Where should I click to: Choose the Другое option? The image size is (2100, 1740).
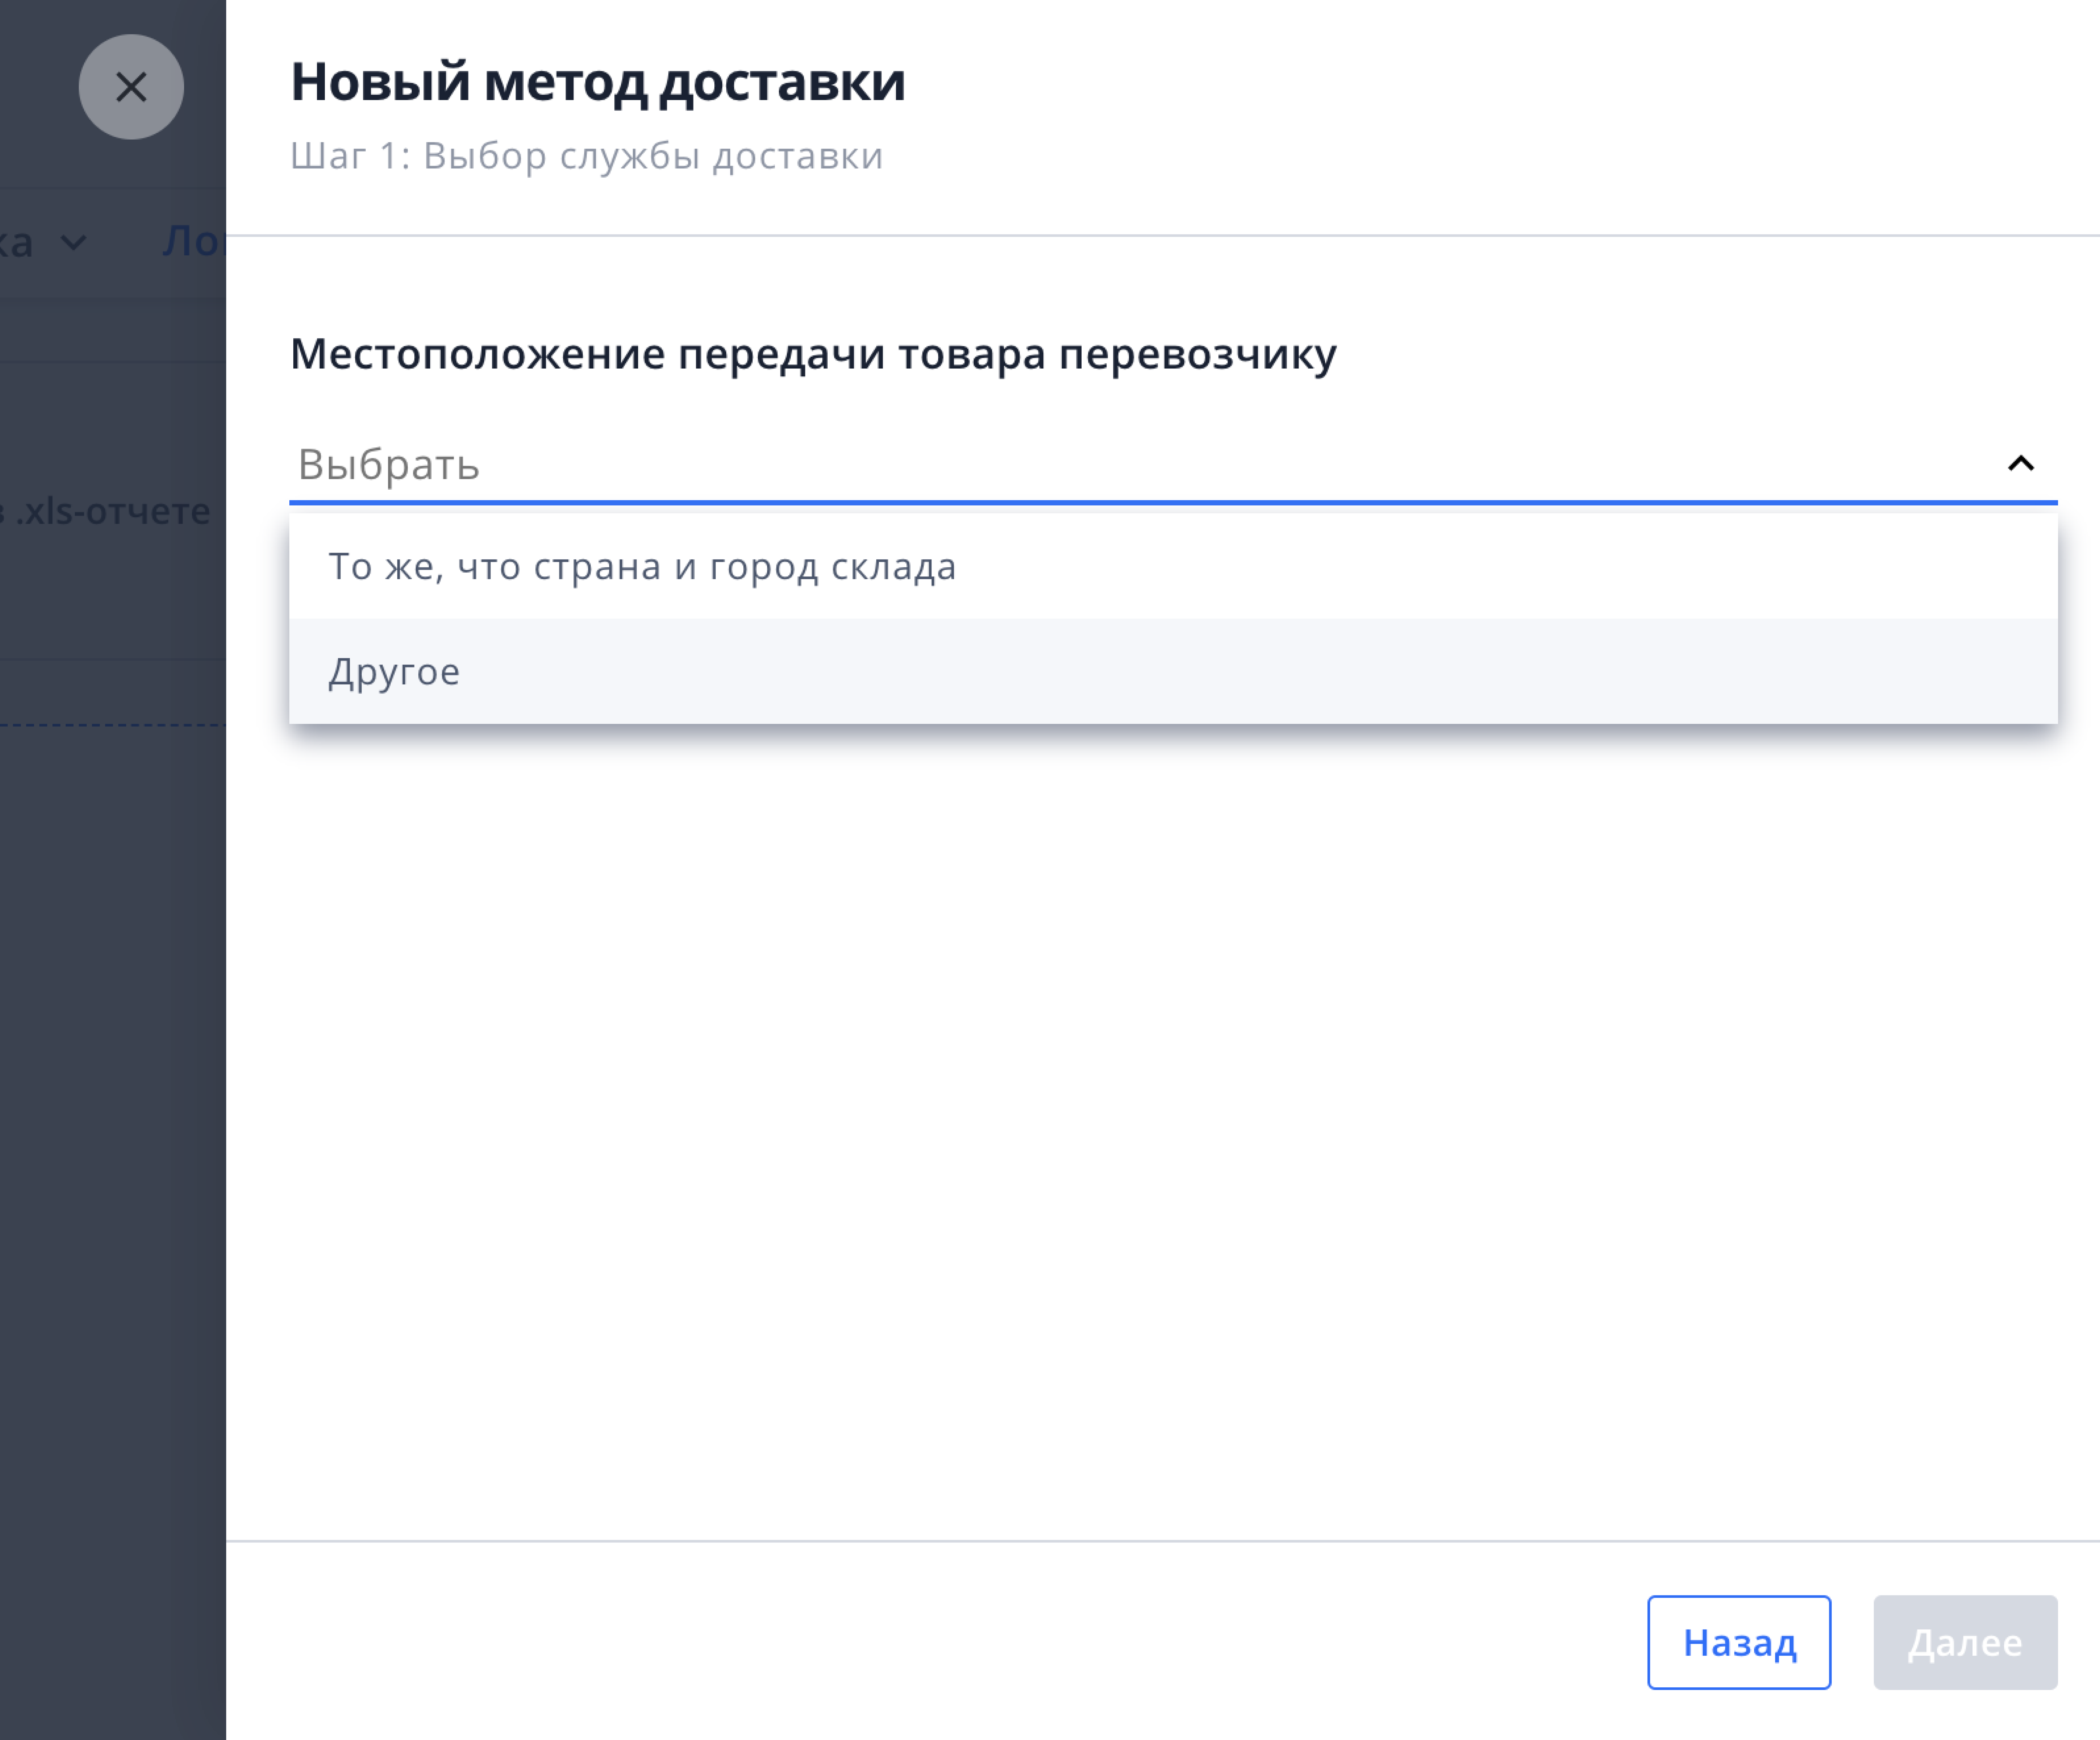pyautogui.click(x=1173, y=671)
